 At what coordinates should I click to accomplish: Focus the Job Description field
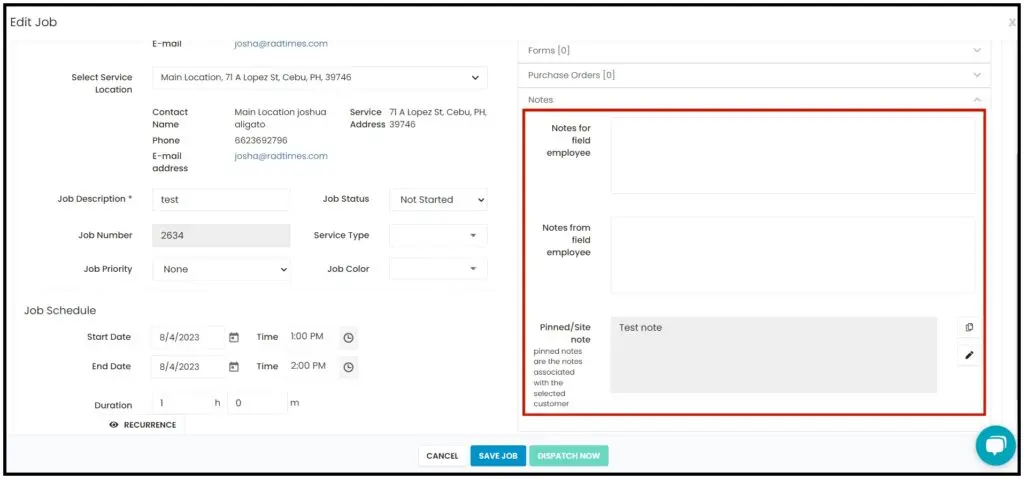coord(221,199)
